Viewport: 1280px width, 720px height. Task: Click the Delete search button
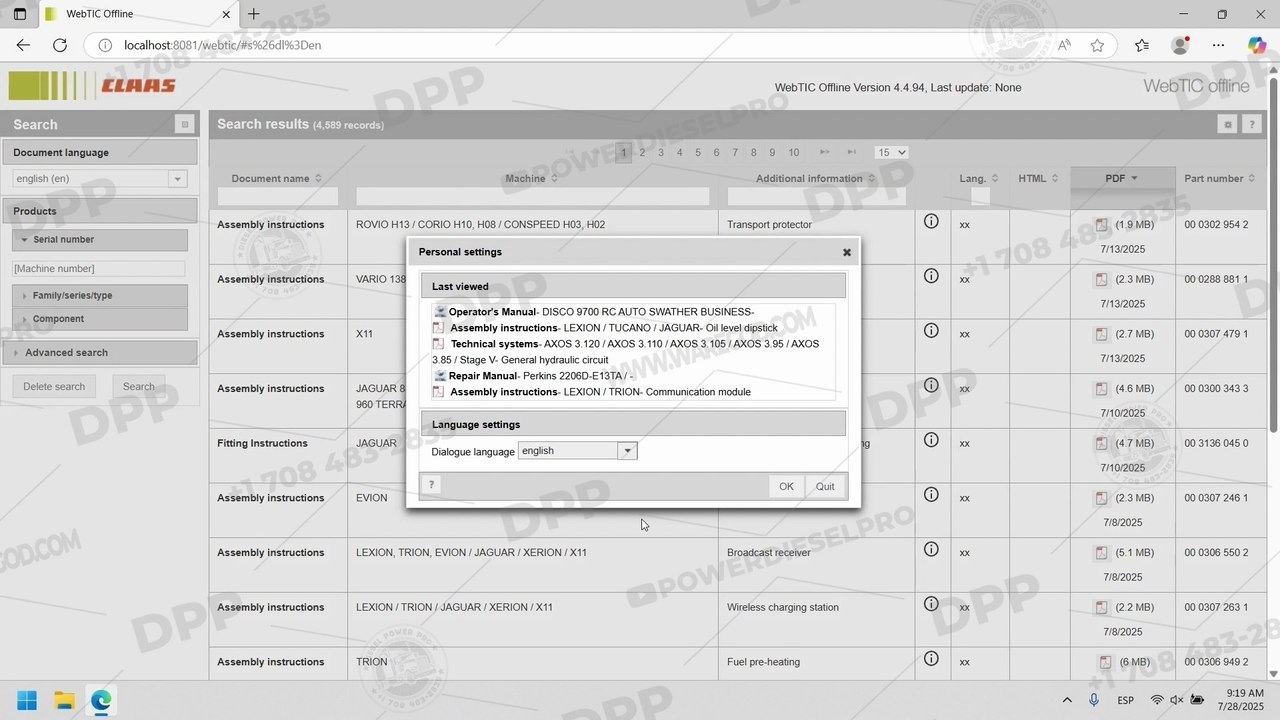tap(54, 386)
